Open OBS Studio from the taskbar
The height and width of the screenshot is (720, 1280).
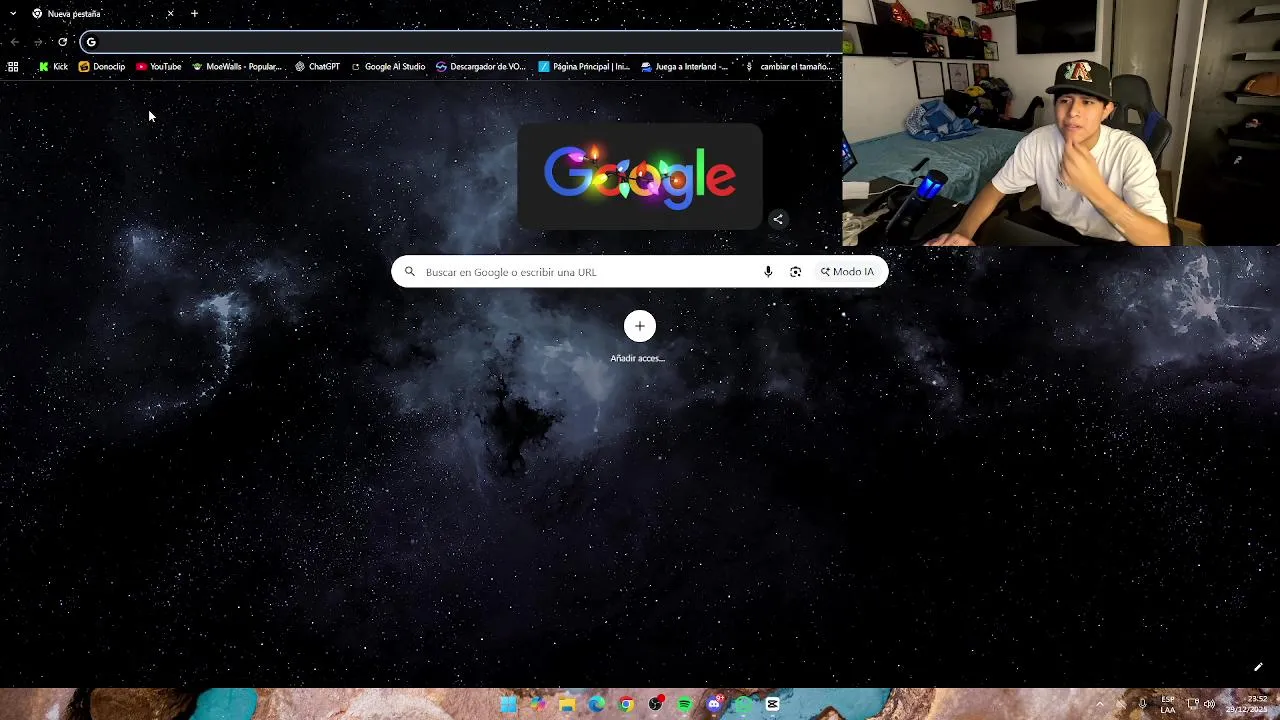[655, 704]
